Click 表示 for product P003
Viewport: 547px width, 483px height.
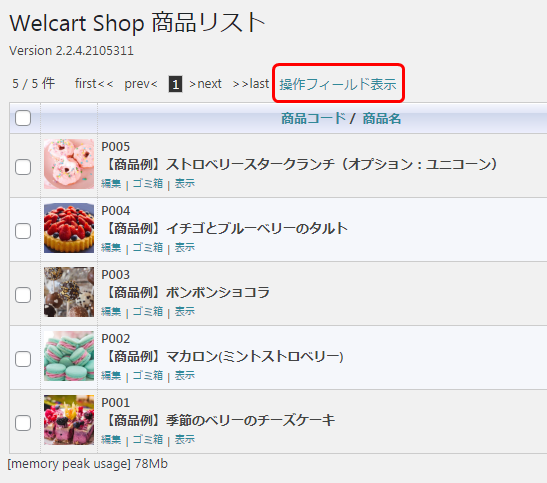[185, 311]
